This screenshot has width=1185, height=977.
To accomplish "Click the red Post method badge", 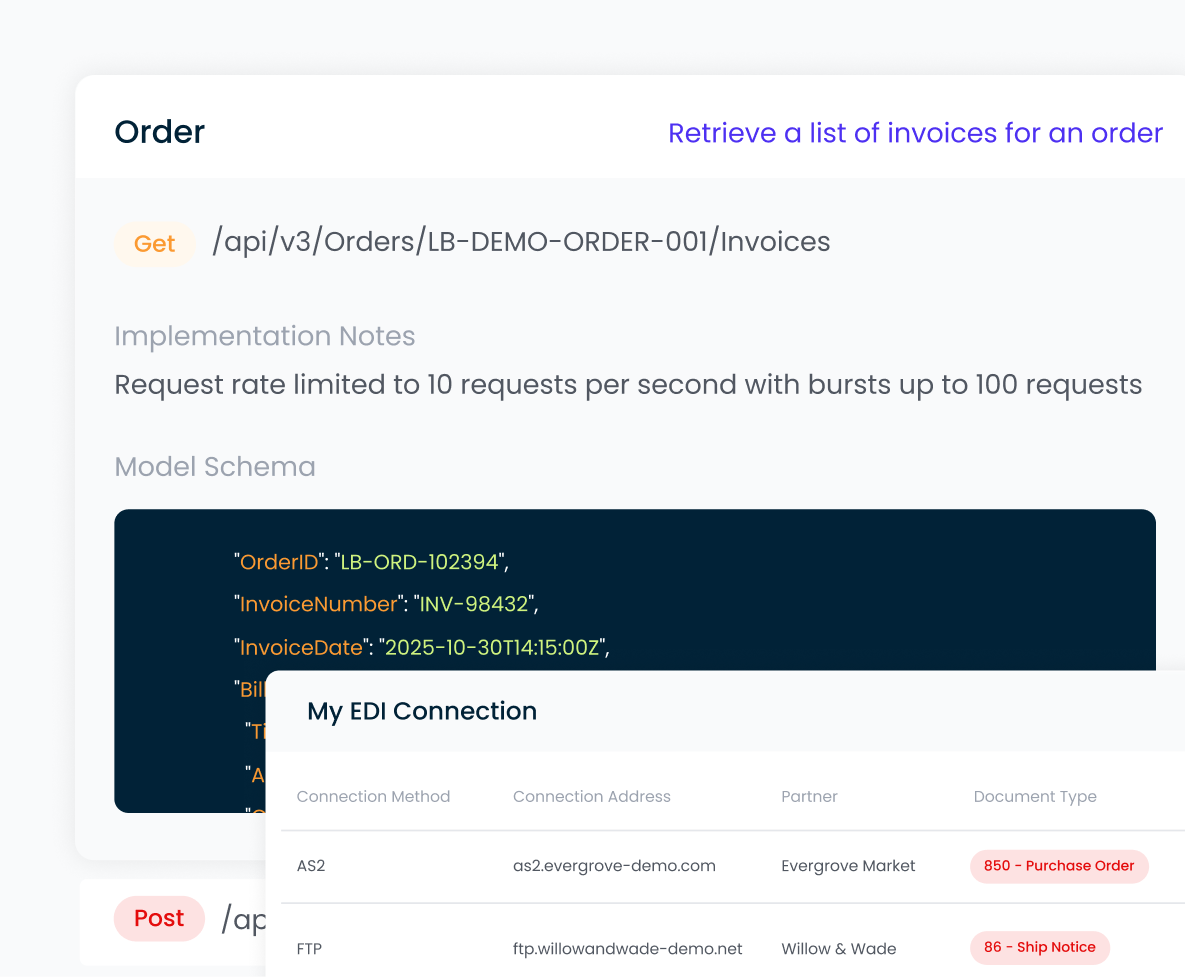I will (x=159, y=918).
